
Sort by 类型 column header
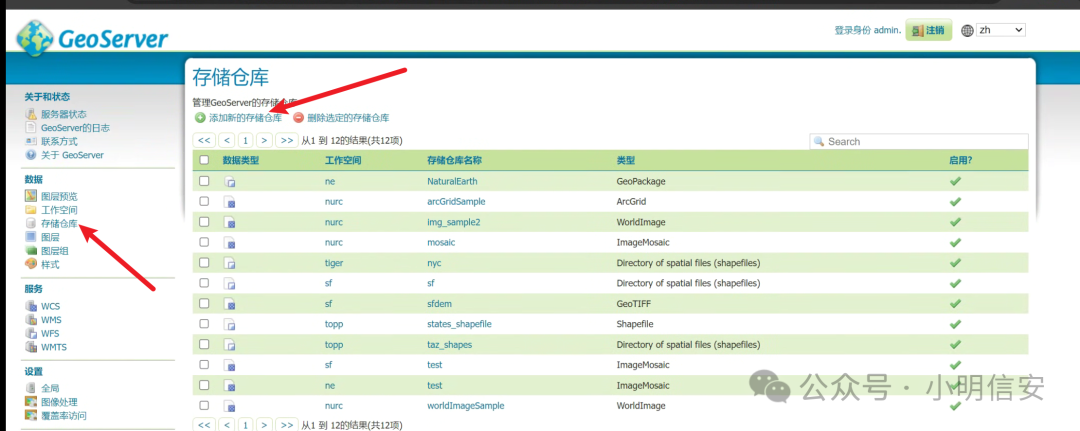point(625,160)
